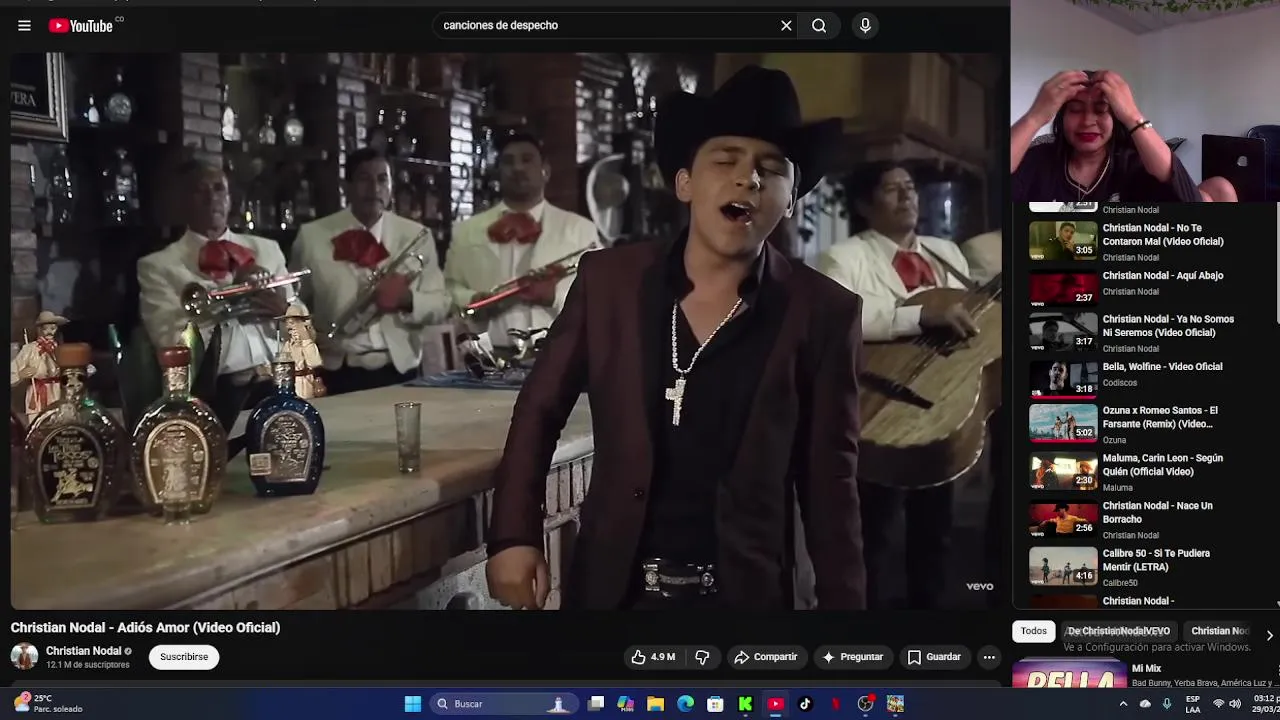Open the Windows Start menu

pyautogui.click(x=412, y=704)
